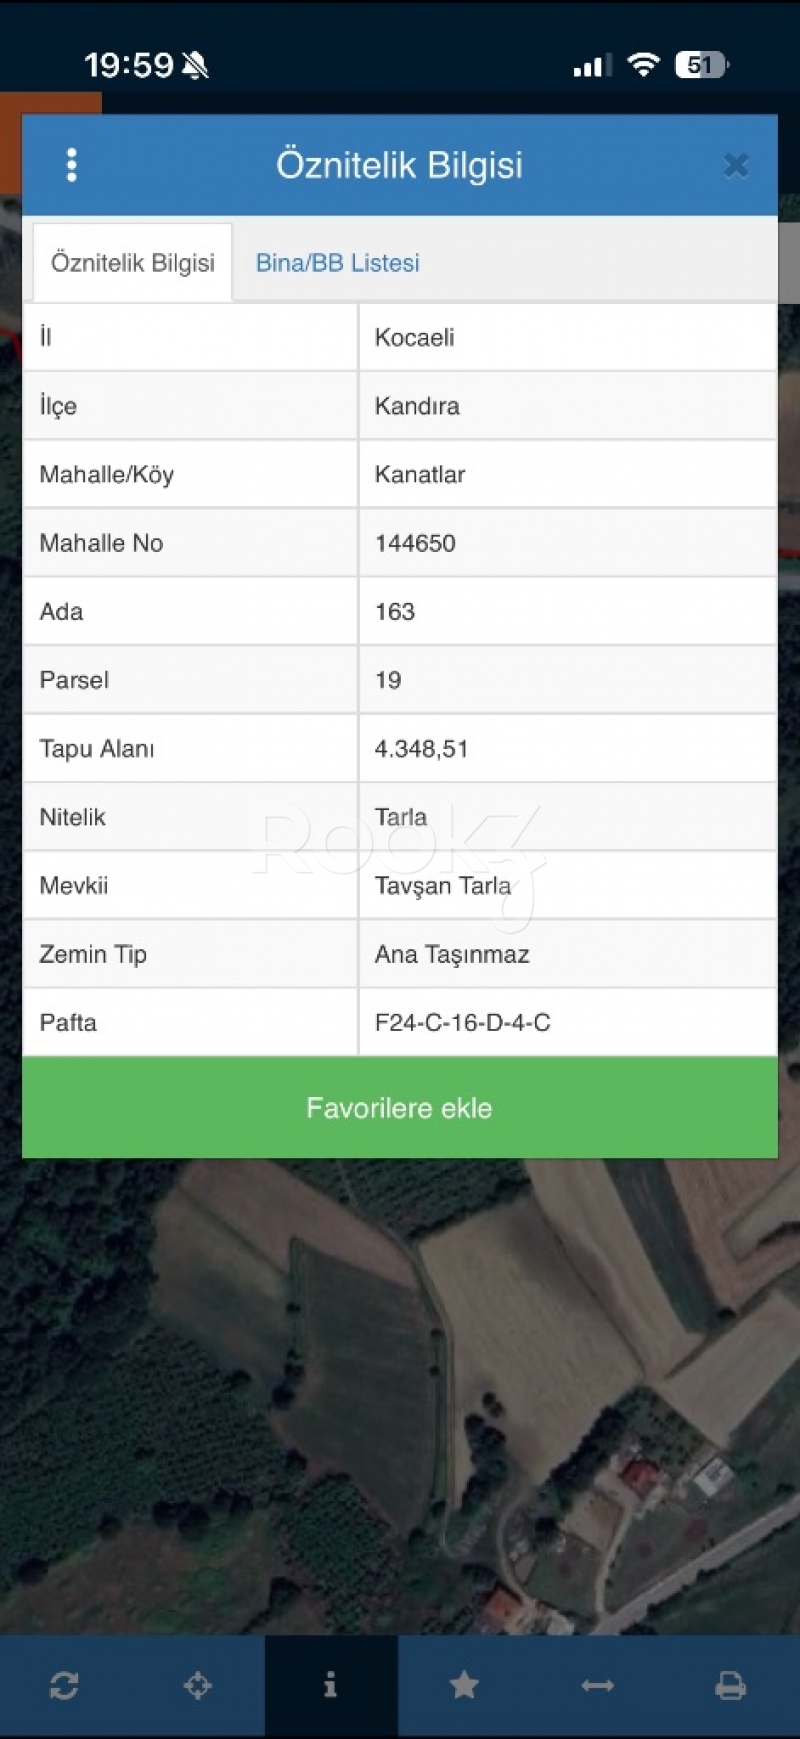The height and width of the screenshot is (1739, 800).
Task: Tap the printer icon
Action: pos(731,1686)
